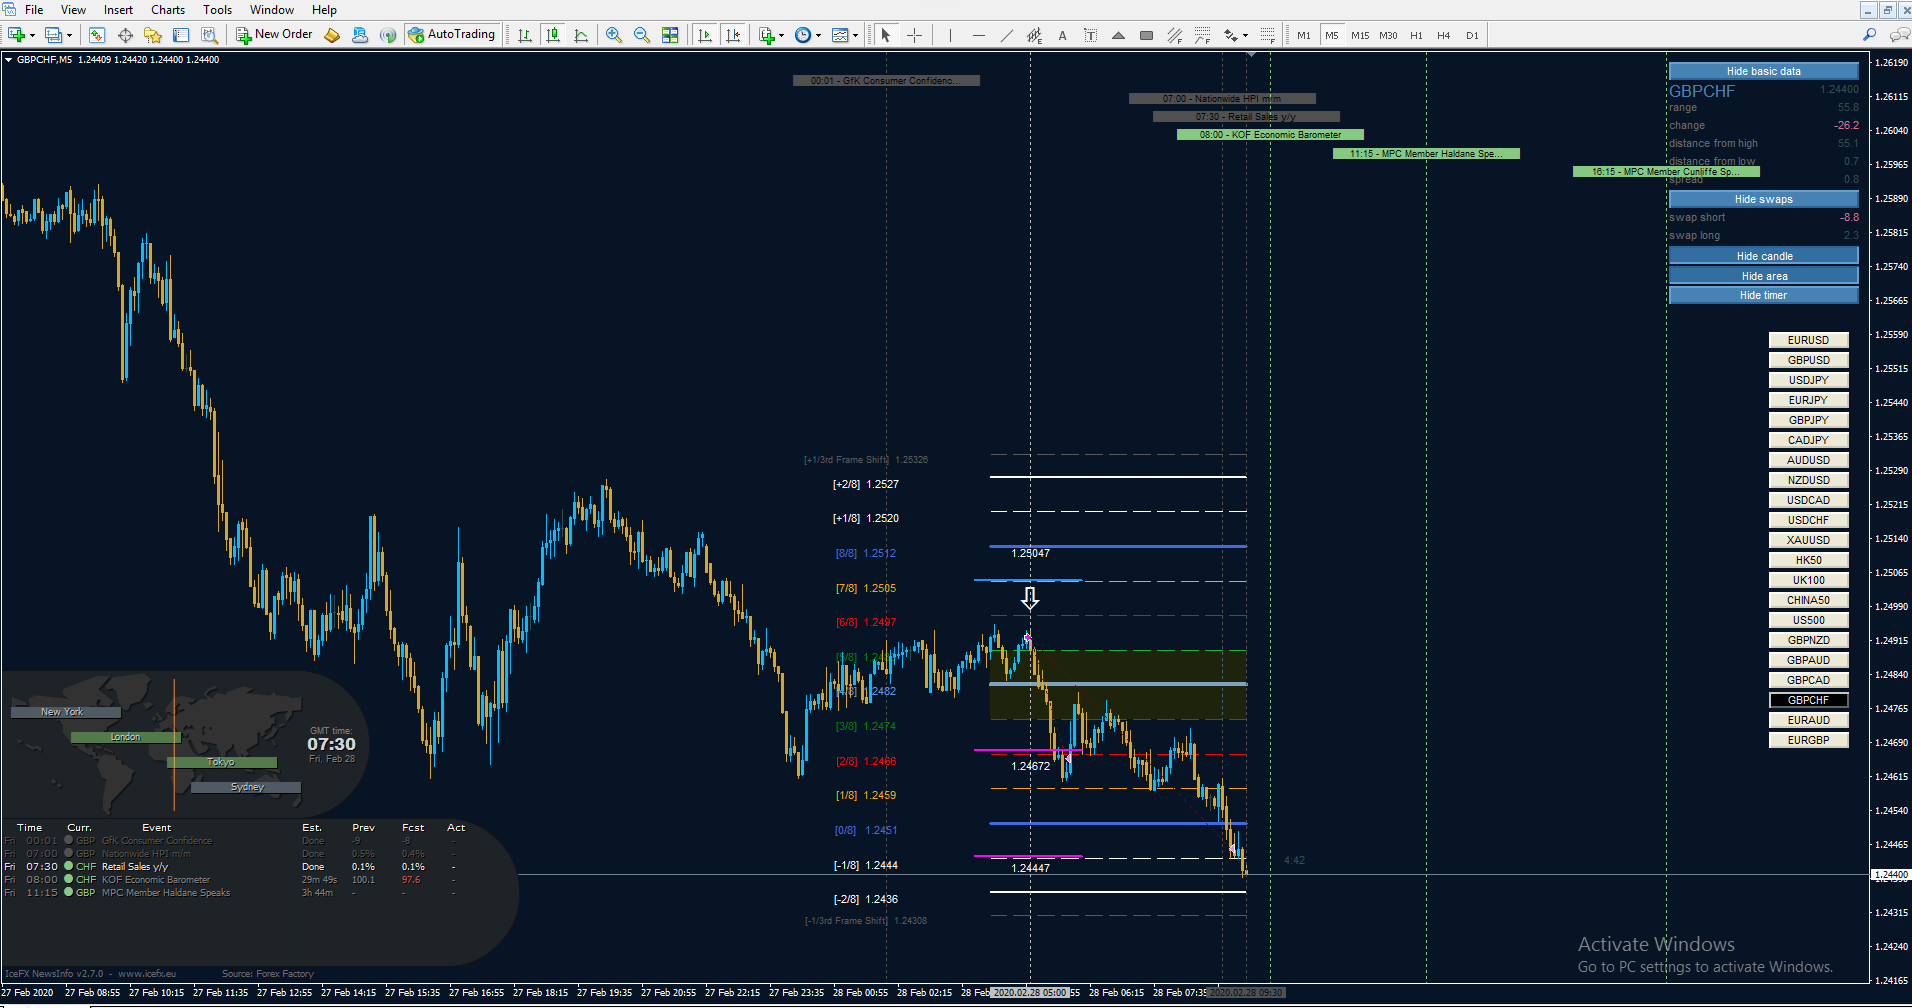Select the horizontal line drawing tool
This screenshot has height=1008, width=1912.
point(978,35)
